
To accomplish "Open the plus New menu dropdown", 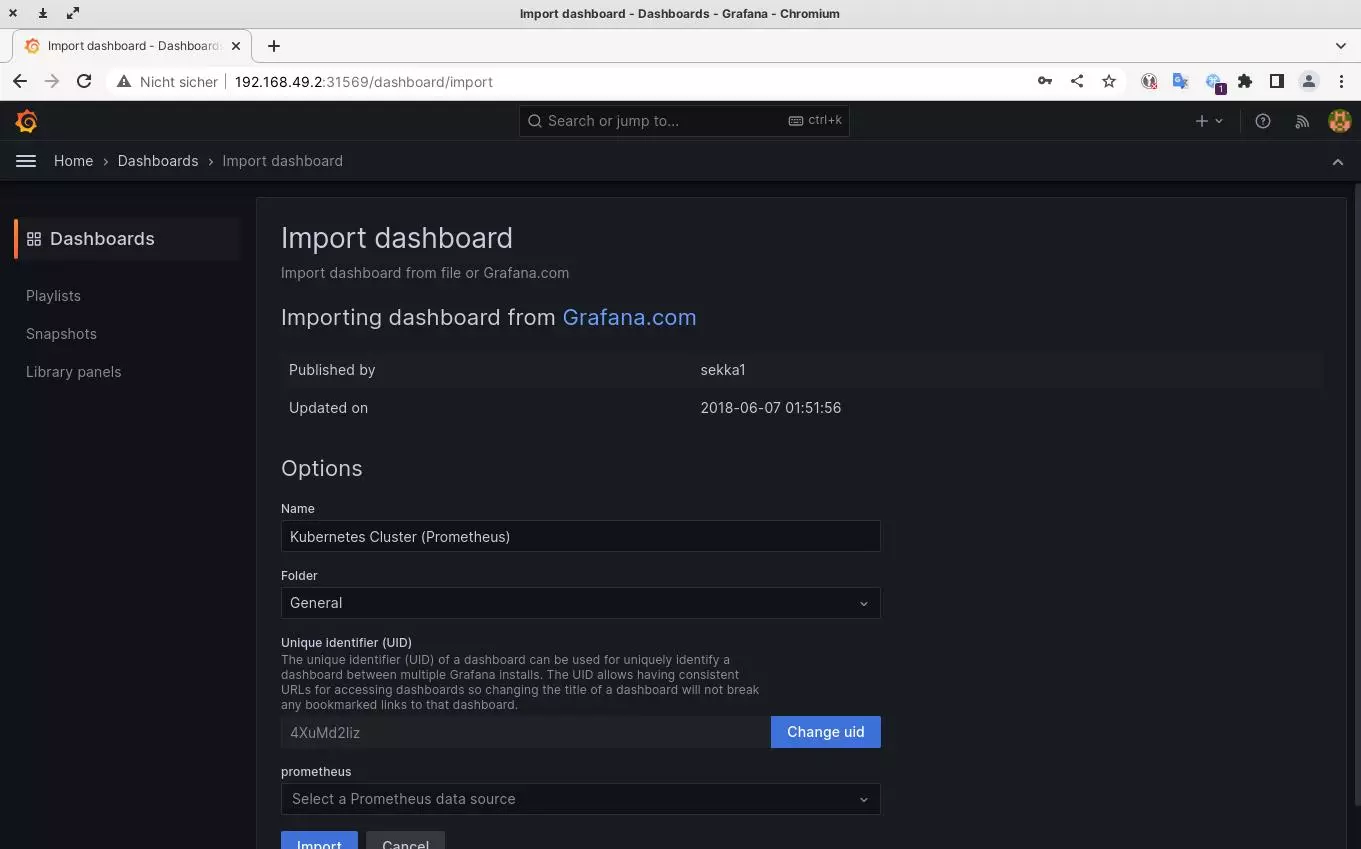I will pyautogui.click(x=1208, y=121).
